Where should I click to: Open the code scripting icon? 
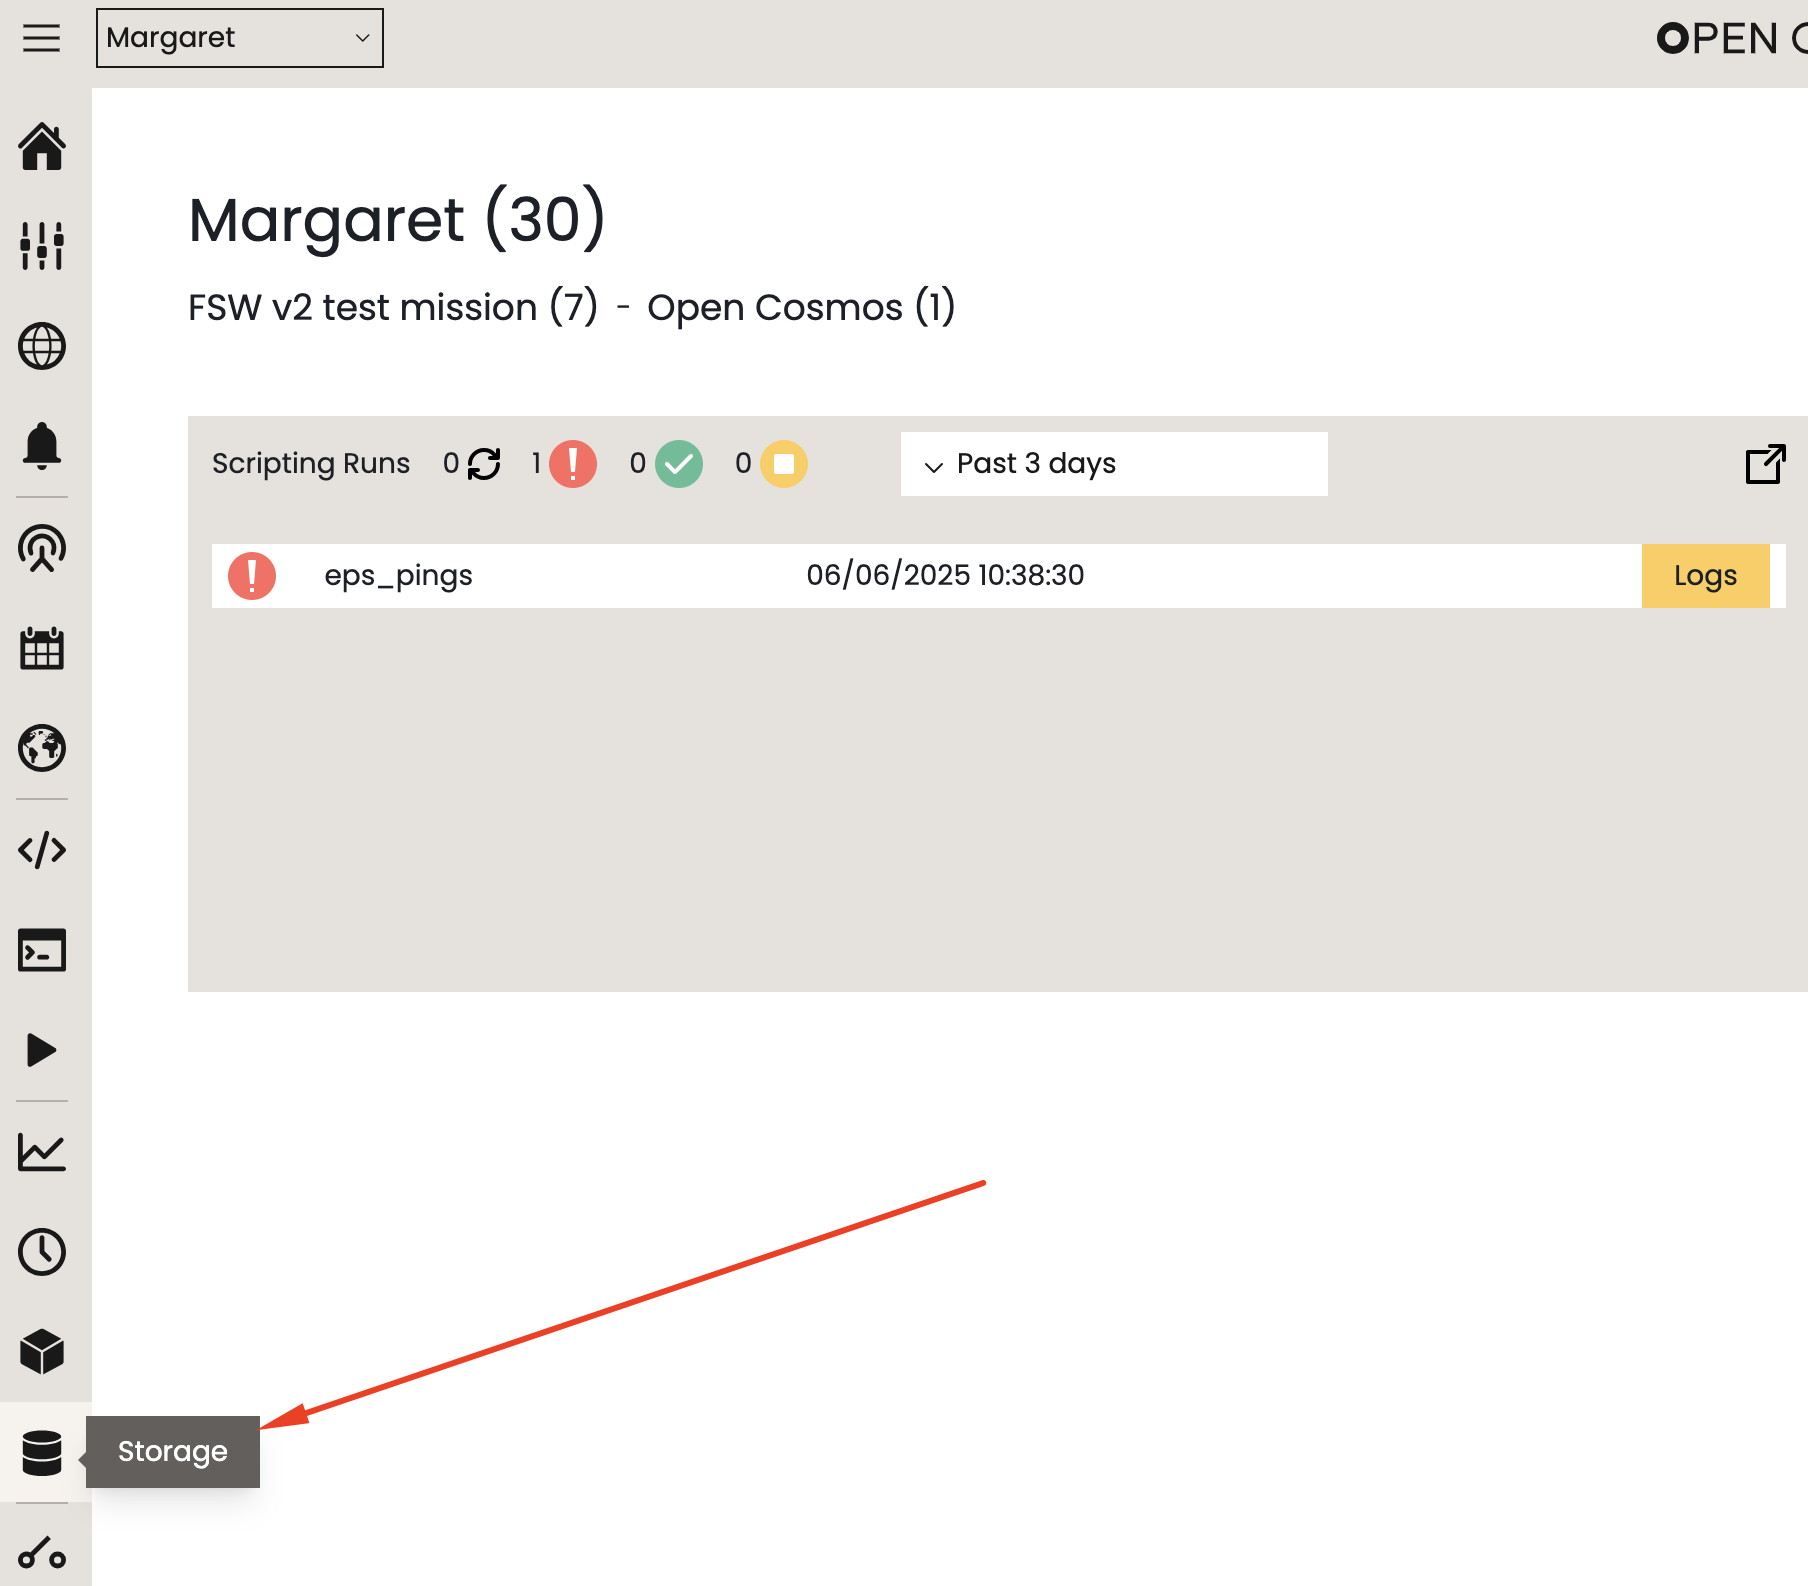(42, 850)
